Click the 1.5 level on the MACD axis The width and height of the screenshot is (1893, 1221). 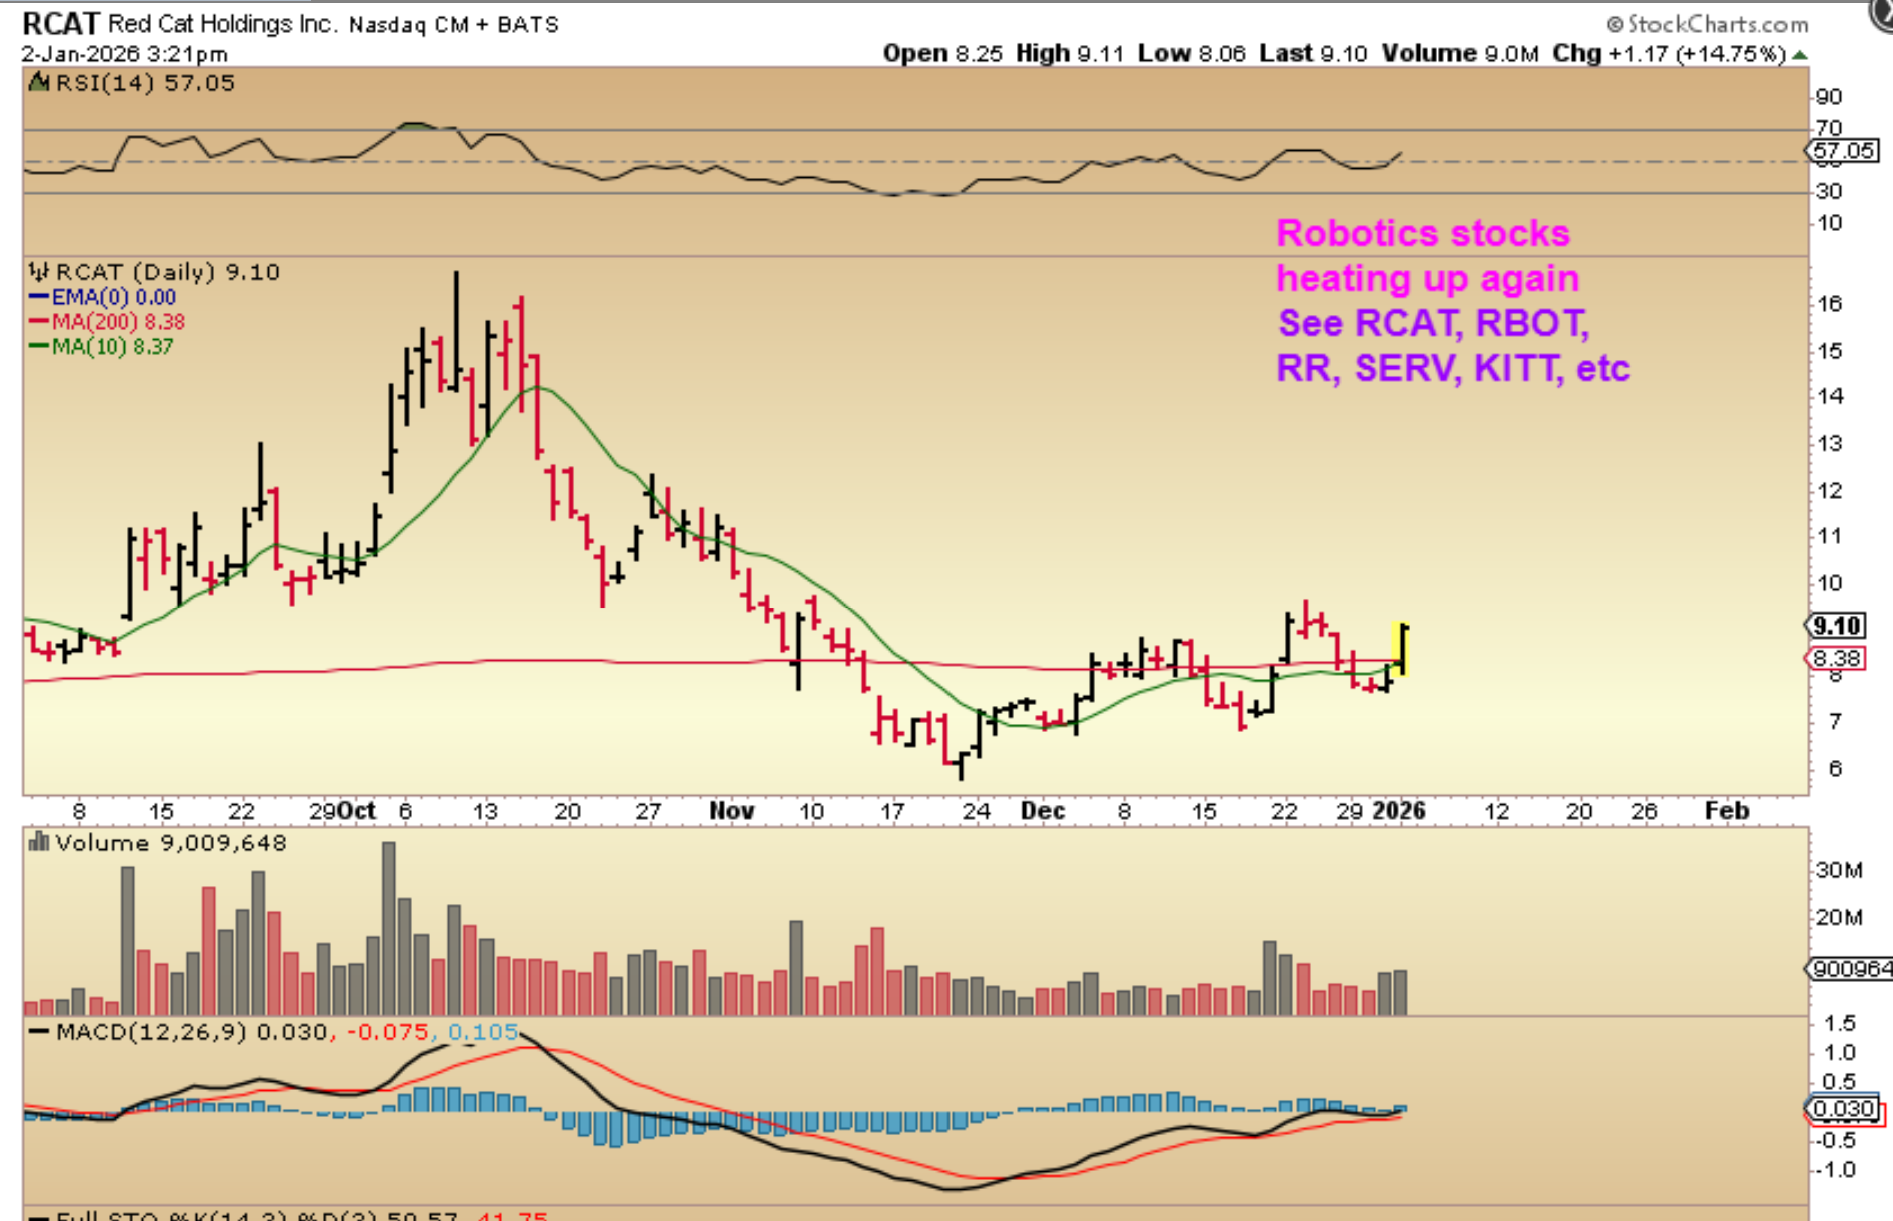pos(1840,1023)
